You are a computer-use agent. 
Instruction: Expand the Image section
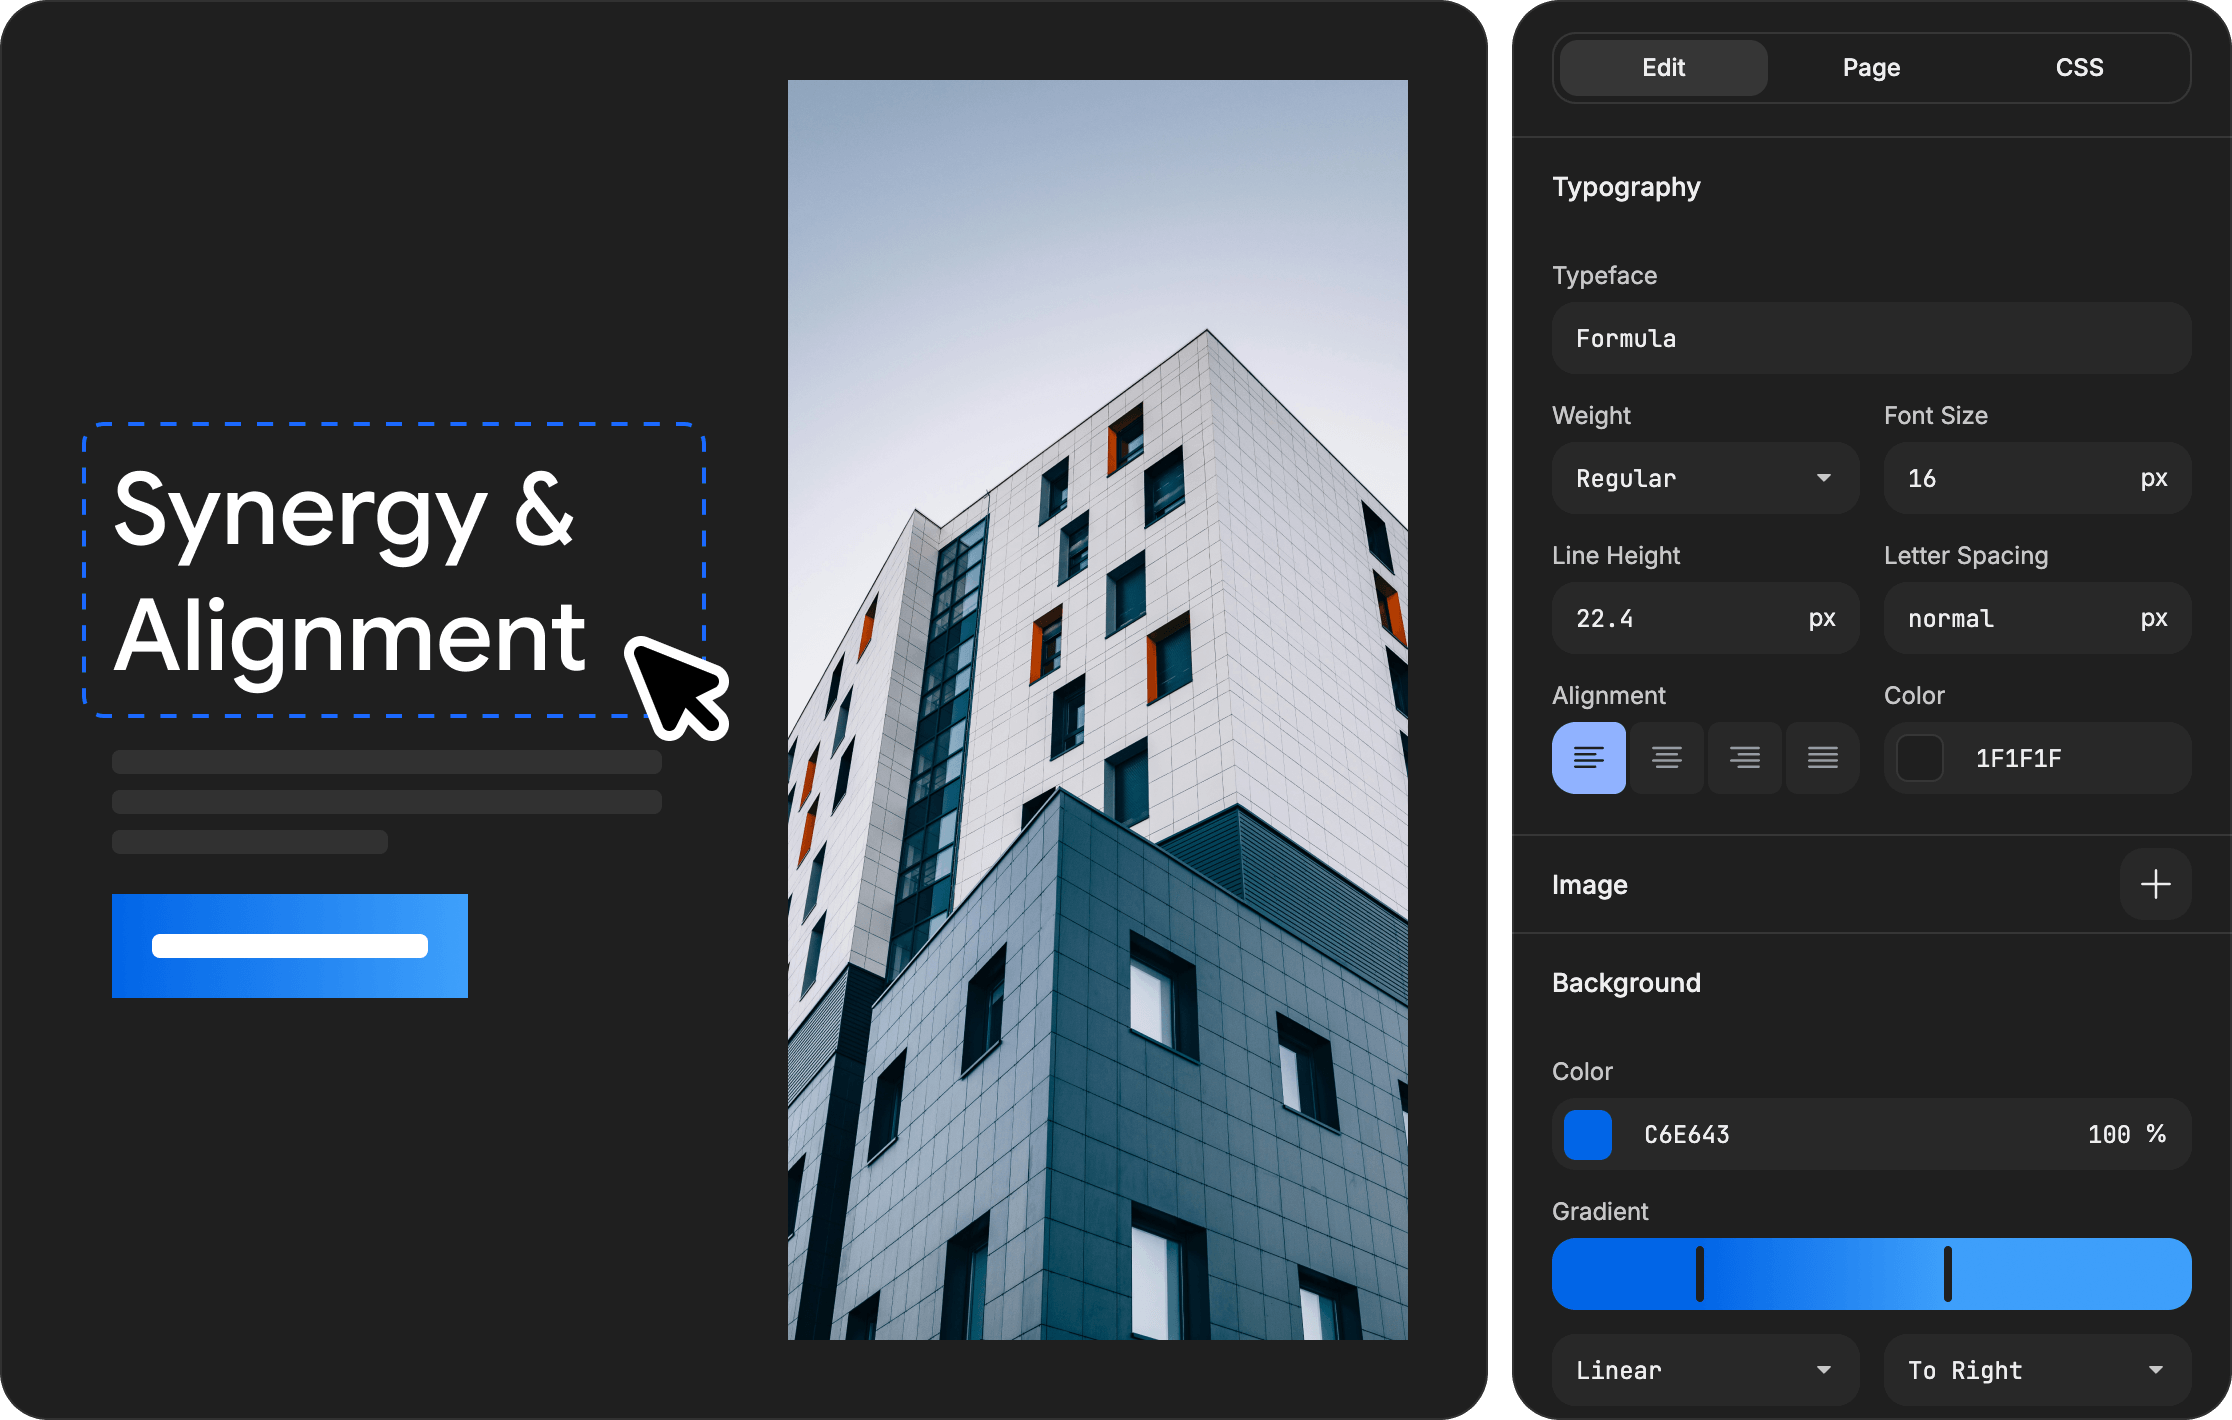click(1589, 884)
